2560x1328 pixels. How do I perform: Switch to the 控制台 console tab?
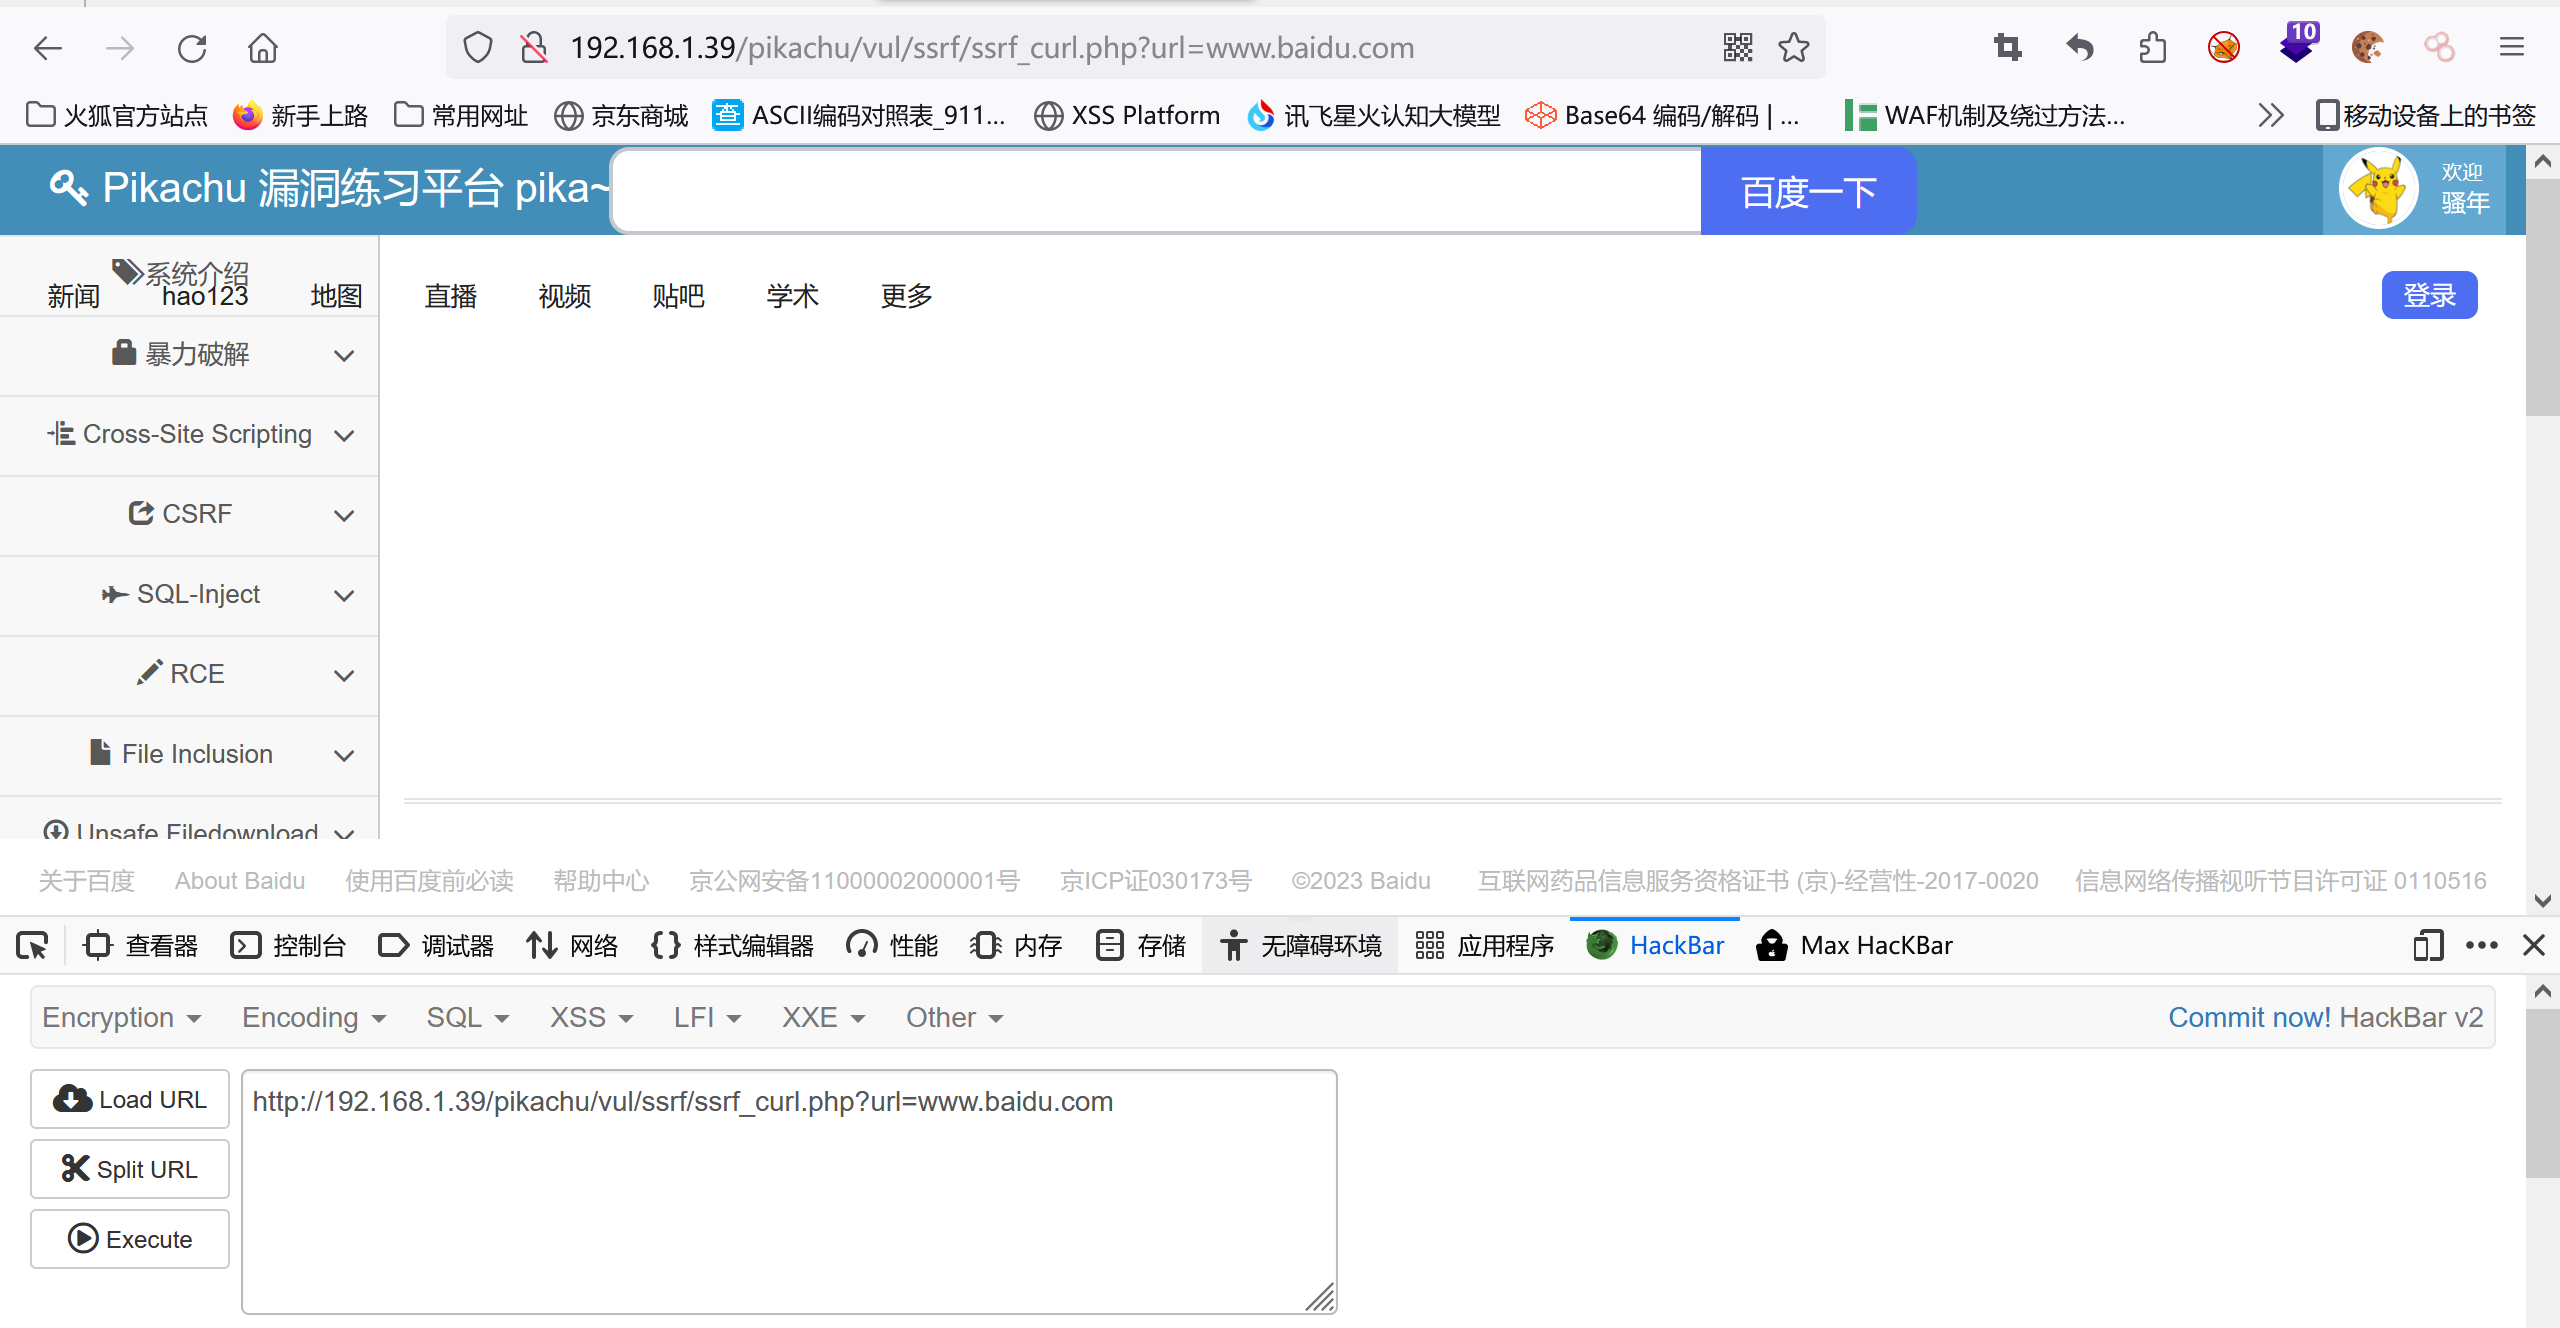pyautogui.click(x=288, y=945)
